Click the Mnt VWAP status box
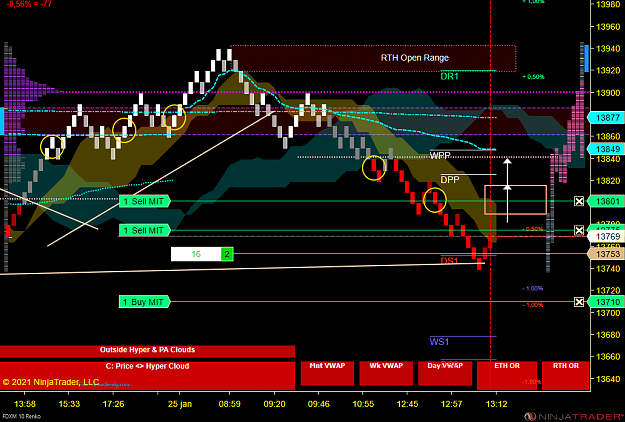This screenshot has height=422, width=625. [327, 373]
